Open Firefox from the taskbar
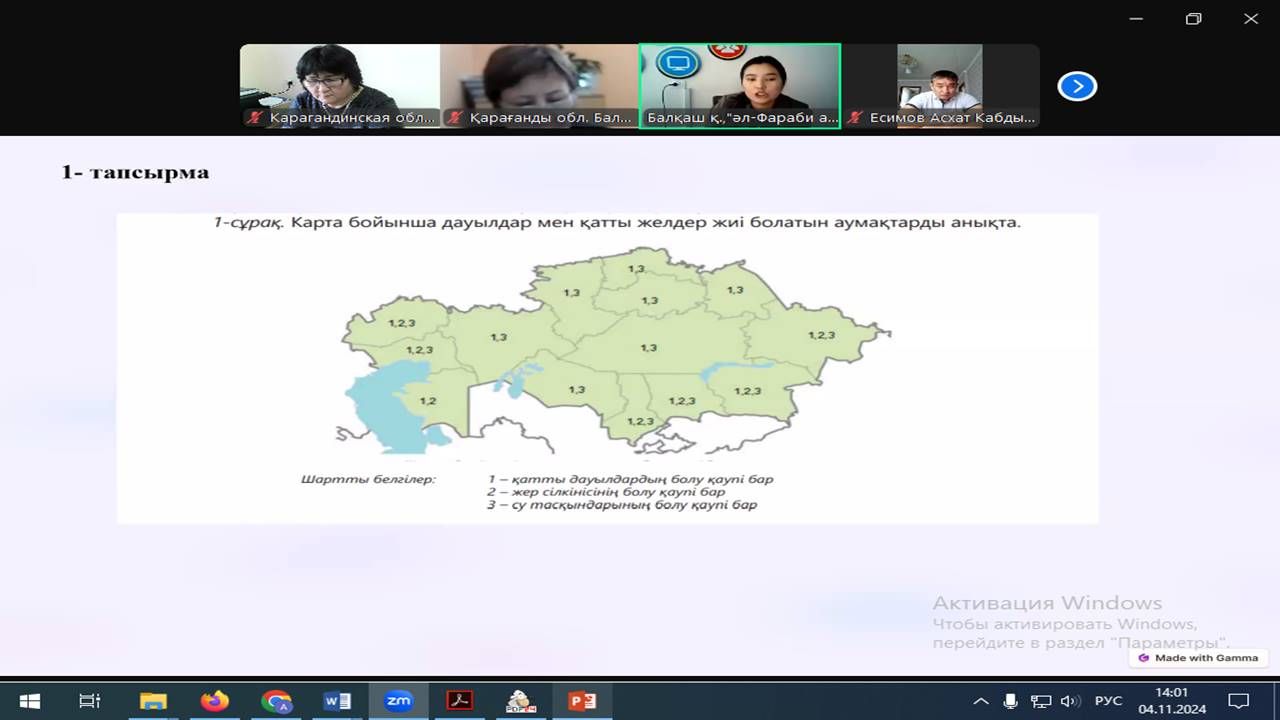This screenshot has height=720, width=1280. click(214, 701)
